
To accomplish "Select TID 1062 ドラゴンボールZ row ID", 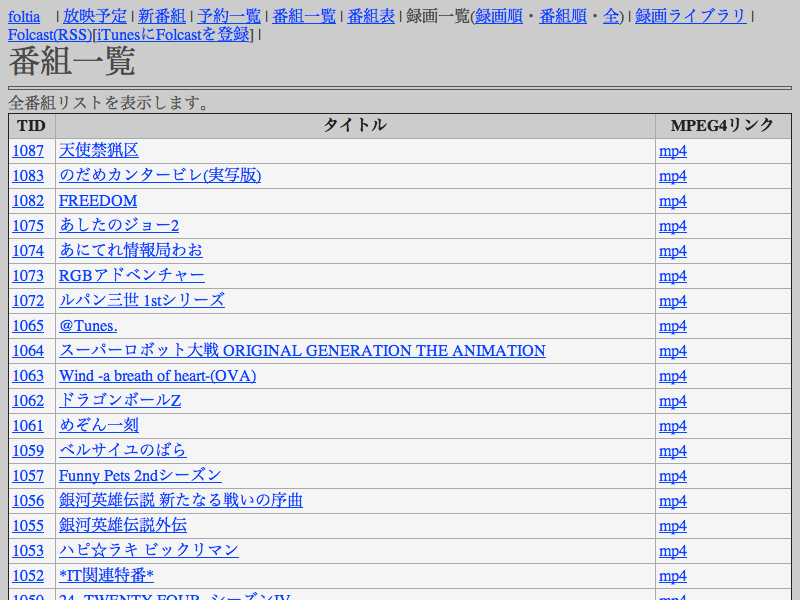I will coord(28,401).
